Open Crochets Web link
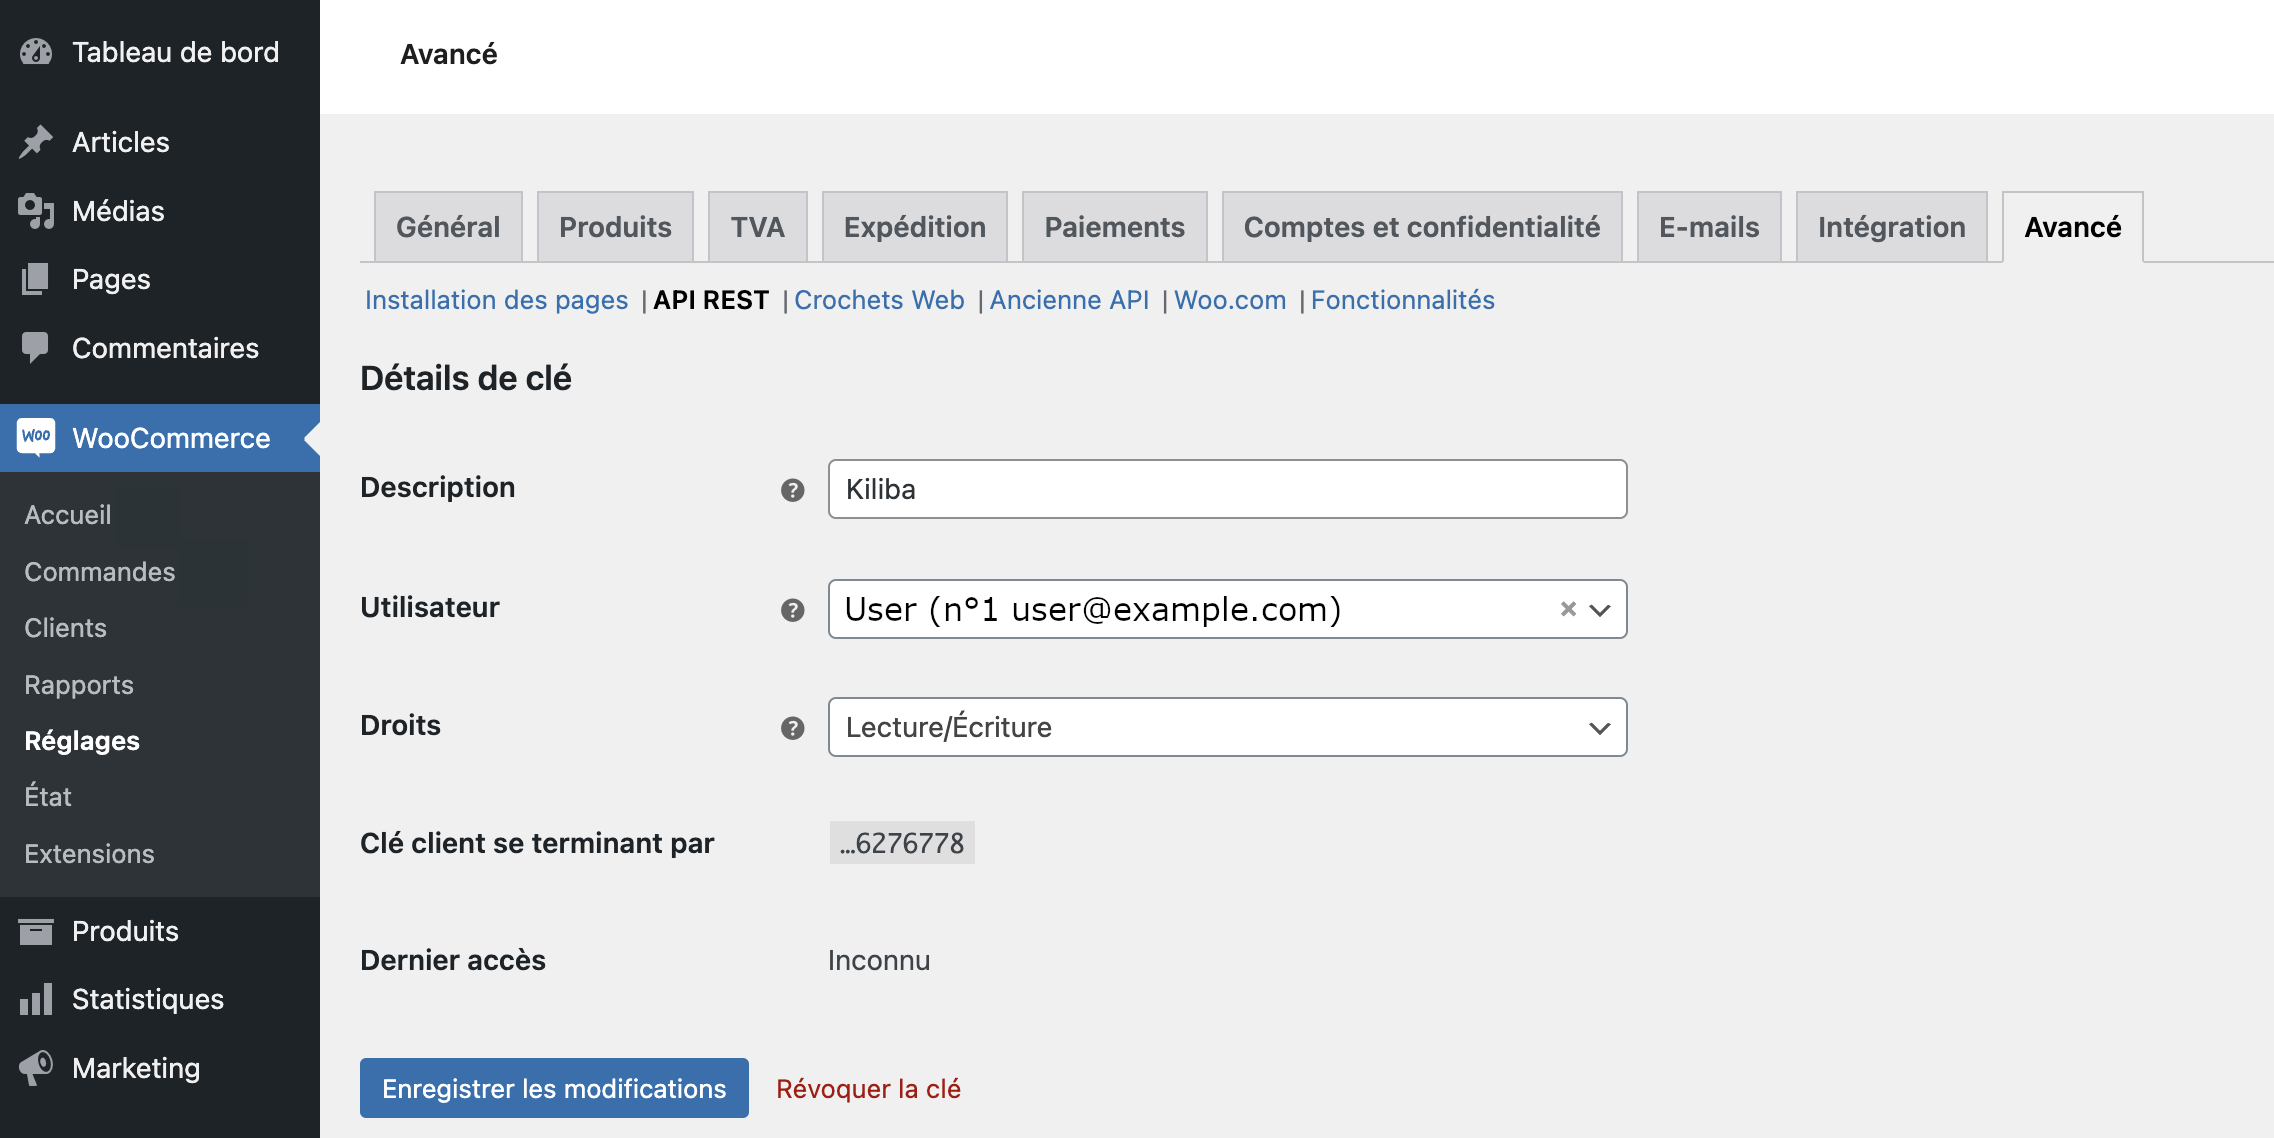This screenshot has width=2274, height=1138. [x=879, y=300]
